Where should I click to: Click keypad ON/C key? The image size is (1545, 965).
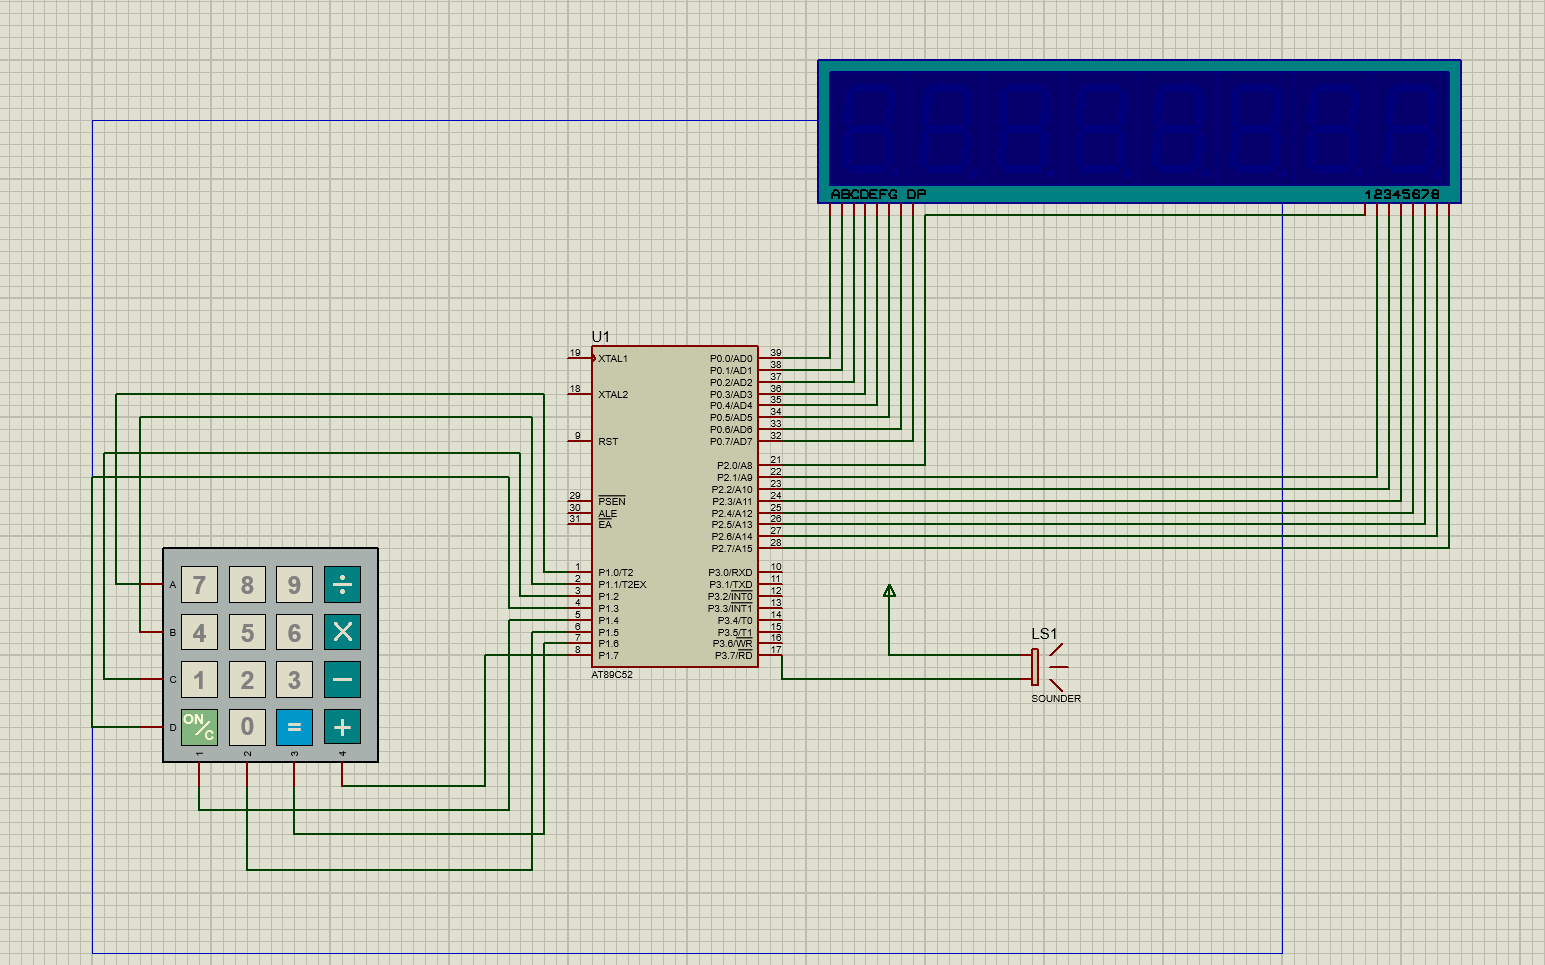pyautogui.click(x=199, y=727)
